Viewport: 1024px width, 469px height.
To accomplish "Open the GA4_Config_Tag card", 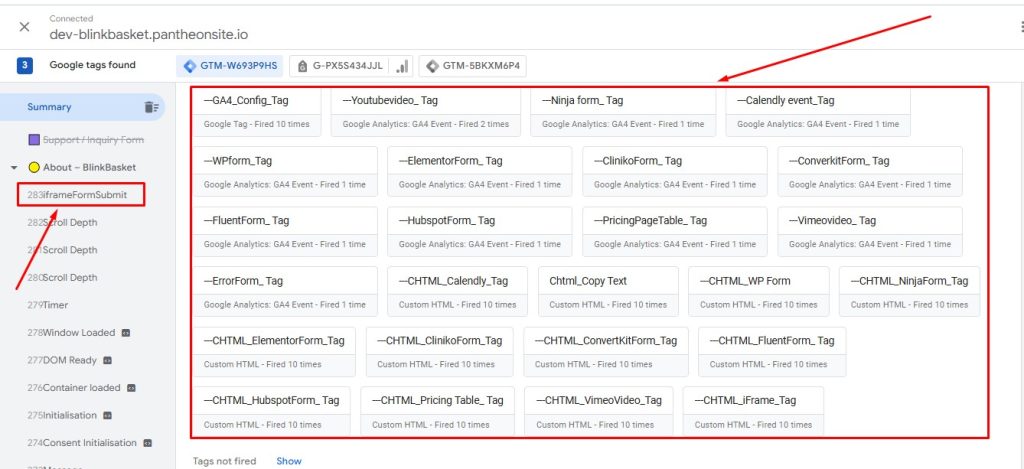I will [x=256, y=110].
